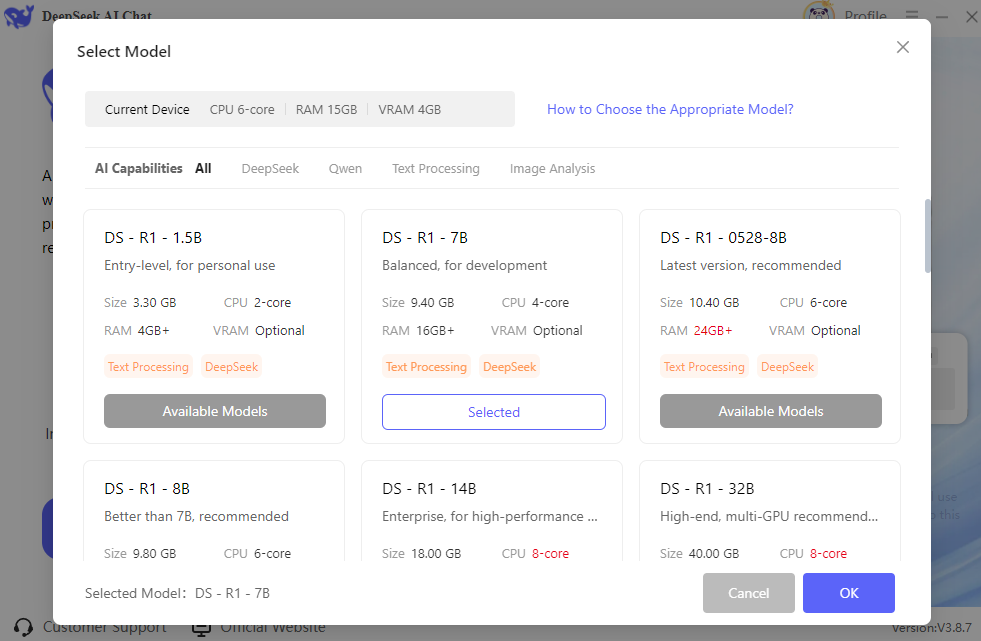Click DeepSeek tag on DS - R1 - 0528-8B card
Image resolution: width=981 pixels, height=641 pixels.
tap(787, 366)
